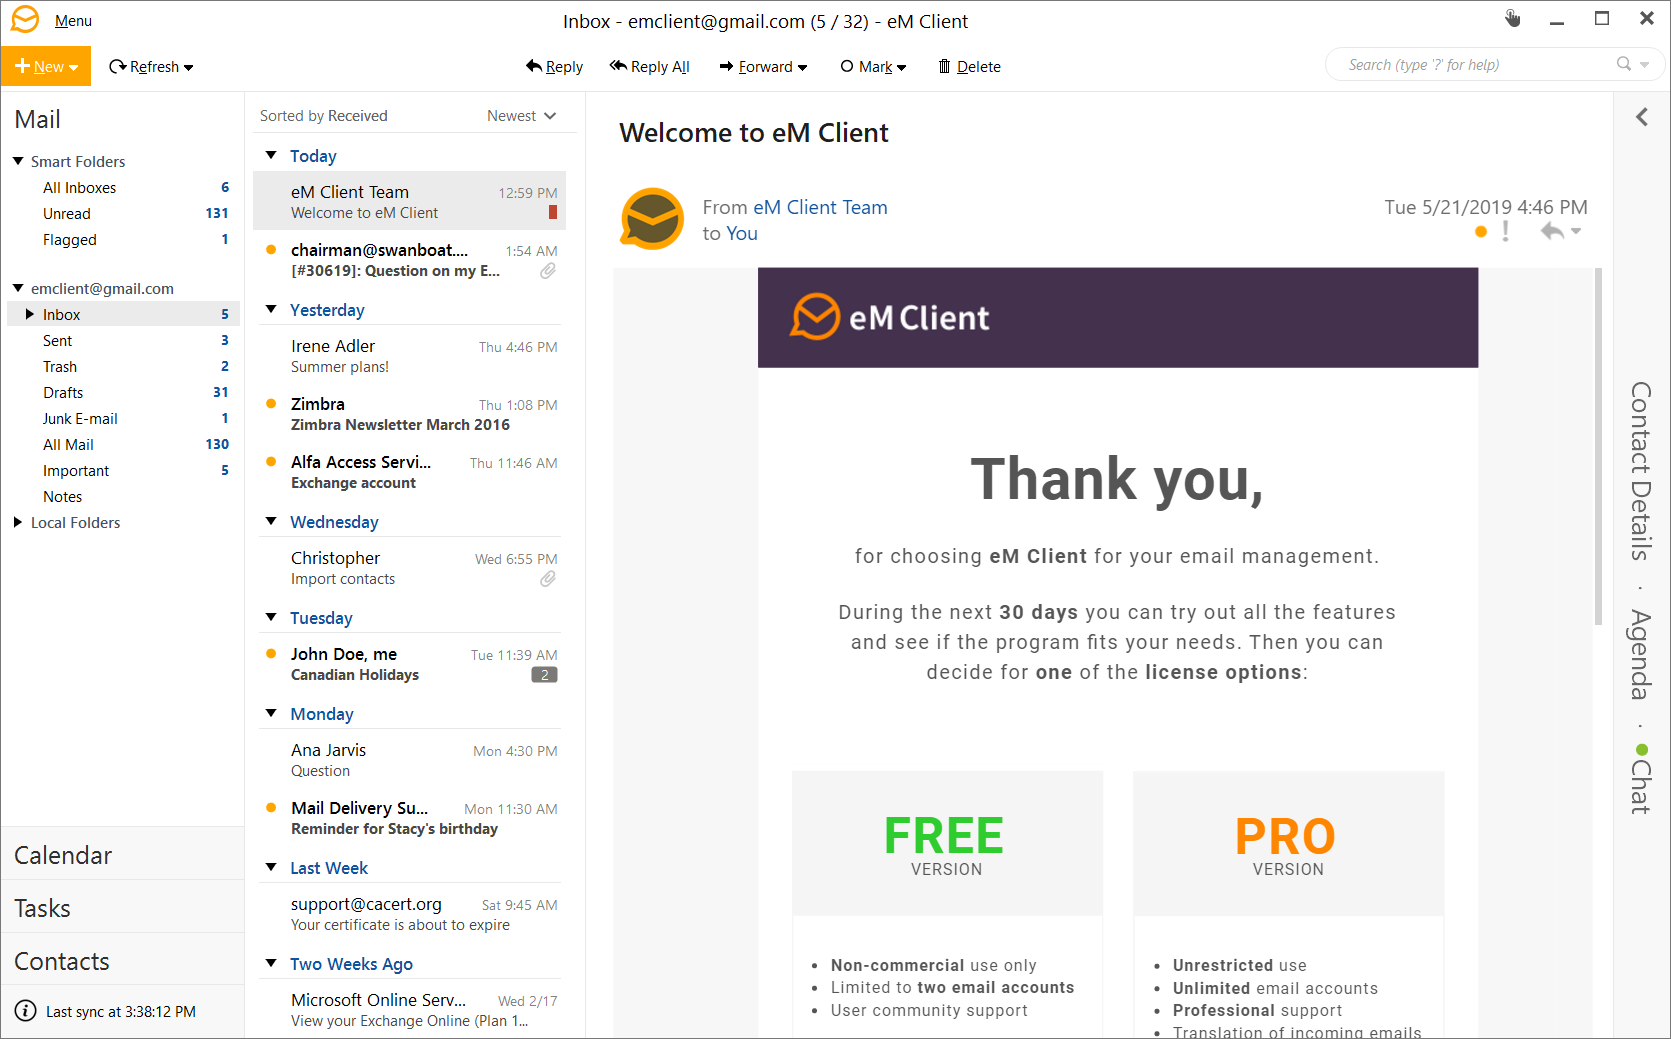Click the attachment paperclip on Christopher's email
The height and width of the screenshot is (1039, 1671).
tap(548, 579)
